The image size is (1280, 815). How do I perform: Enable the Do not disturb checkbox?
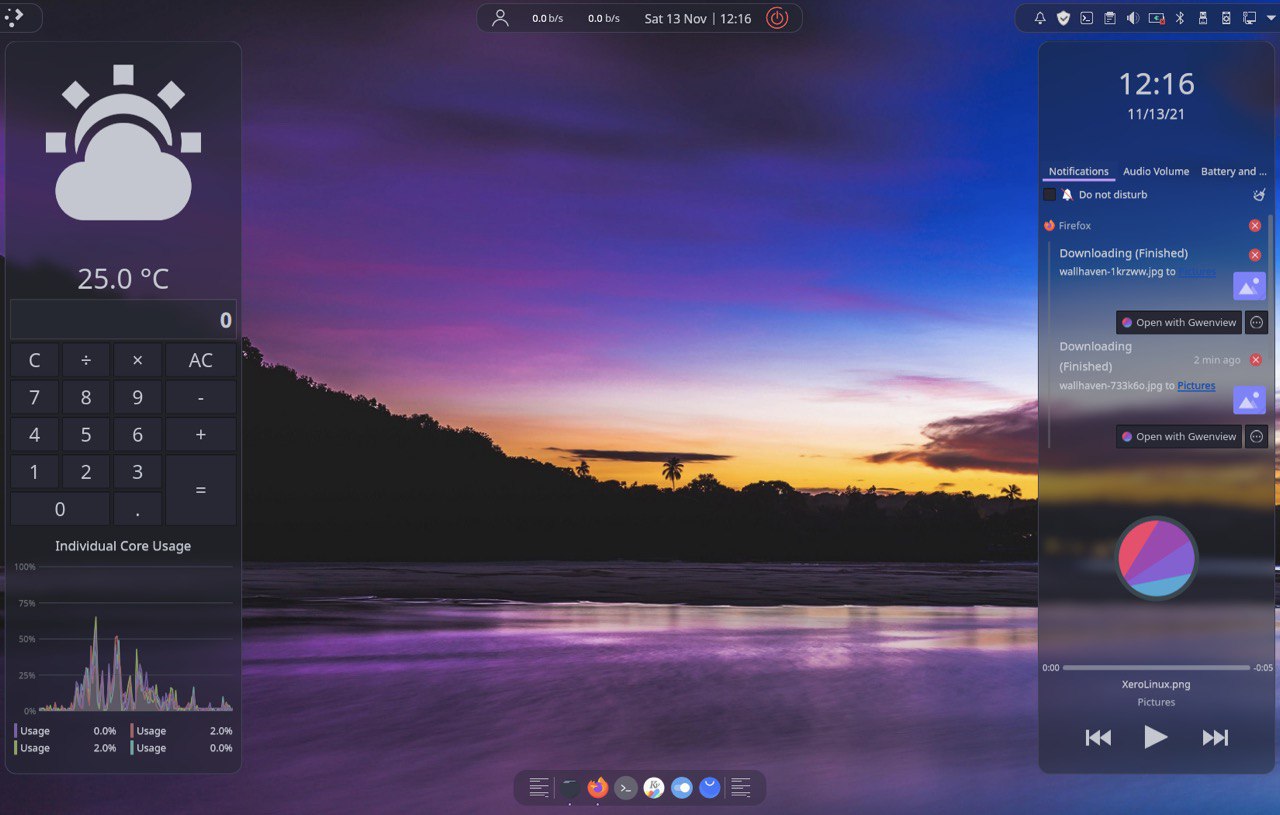(x=1049, y=195)
